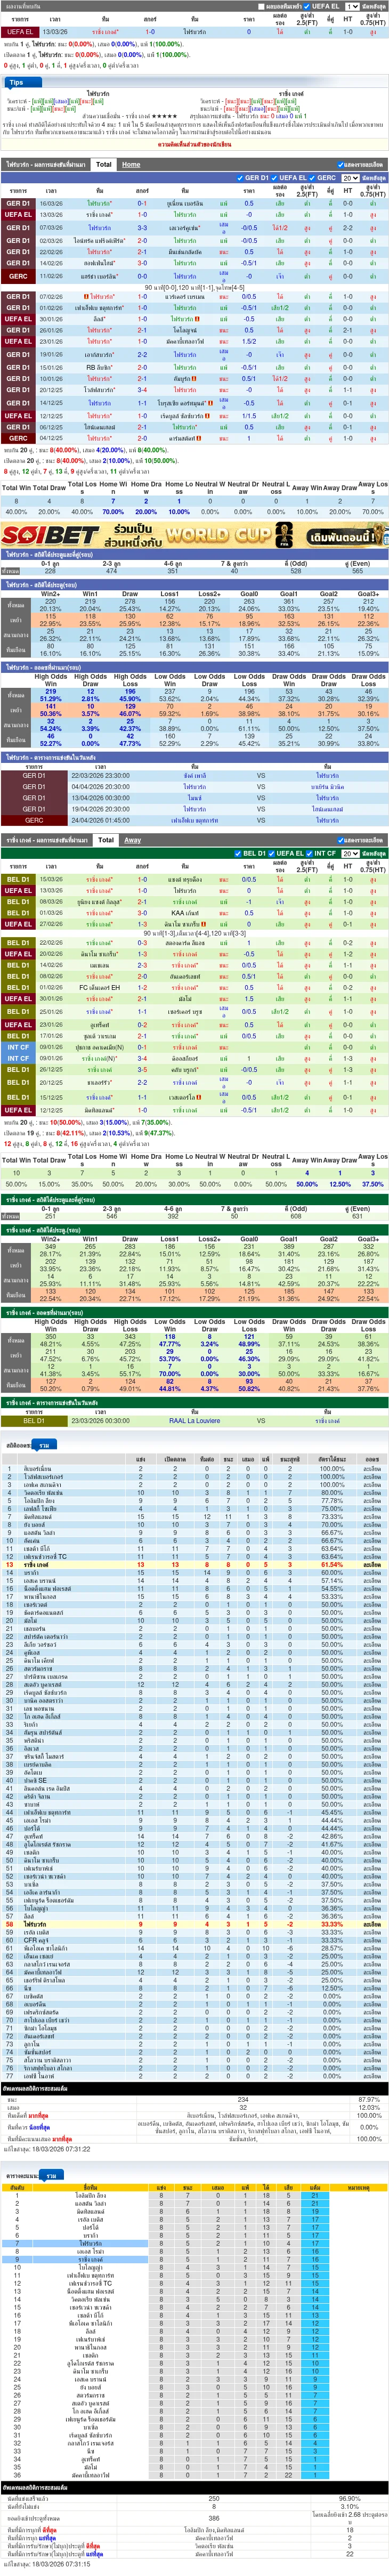This screenshot has width=389, height=2576.
Task: Click the 3-5 score on 26/12/25 row
Action: 142,1070
